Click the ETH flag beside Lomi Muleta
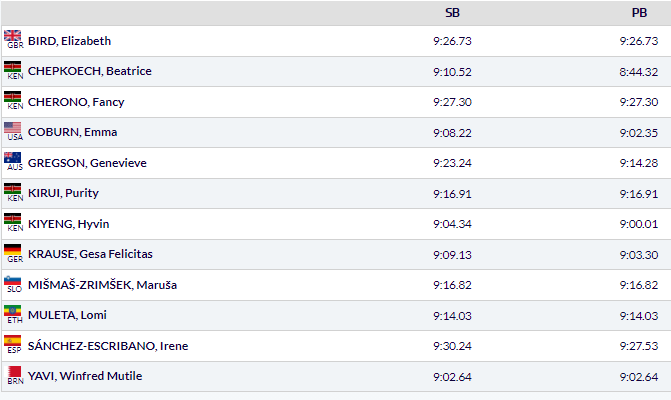This screenshot has width=671, height=400. point(13,312)
